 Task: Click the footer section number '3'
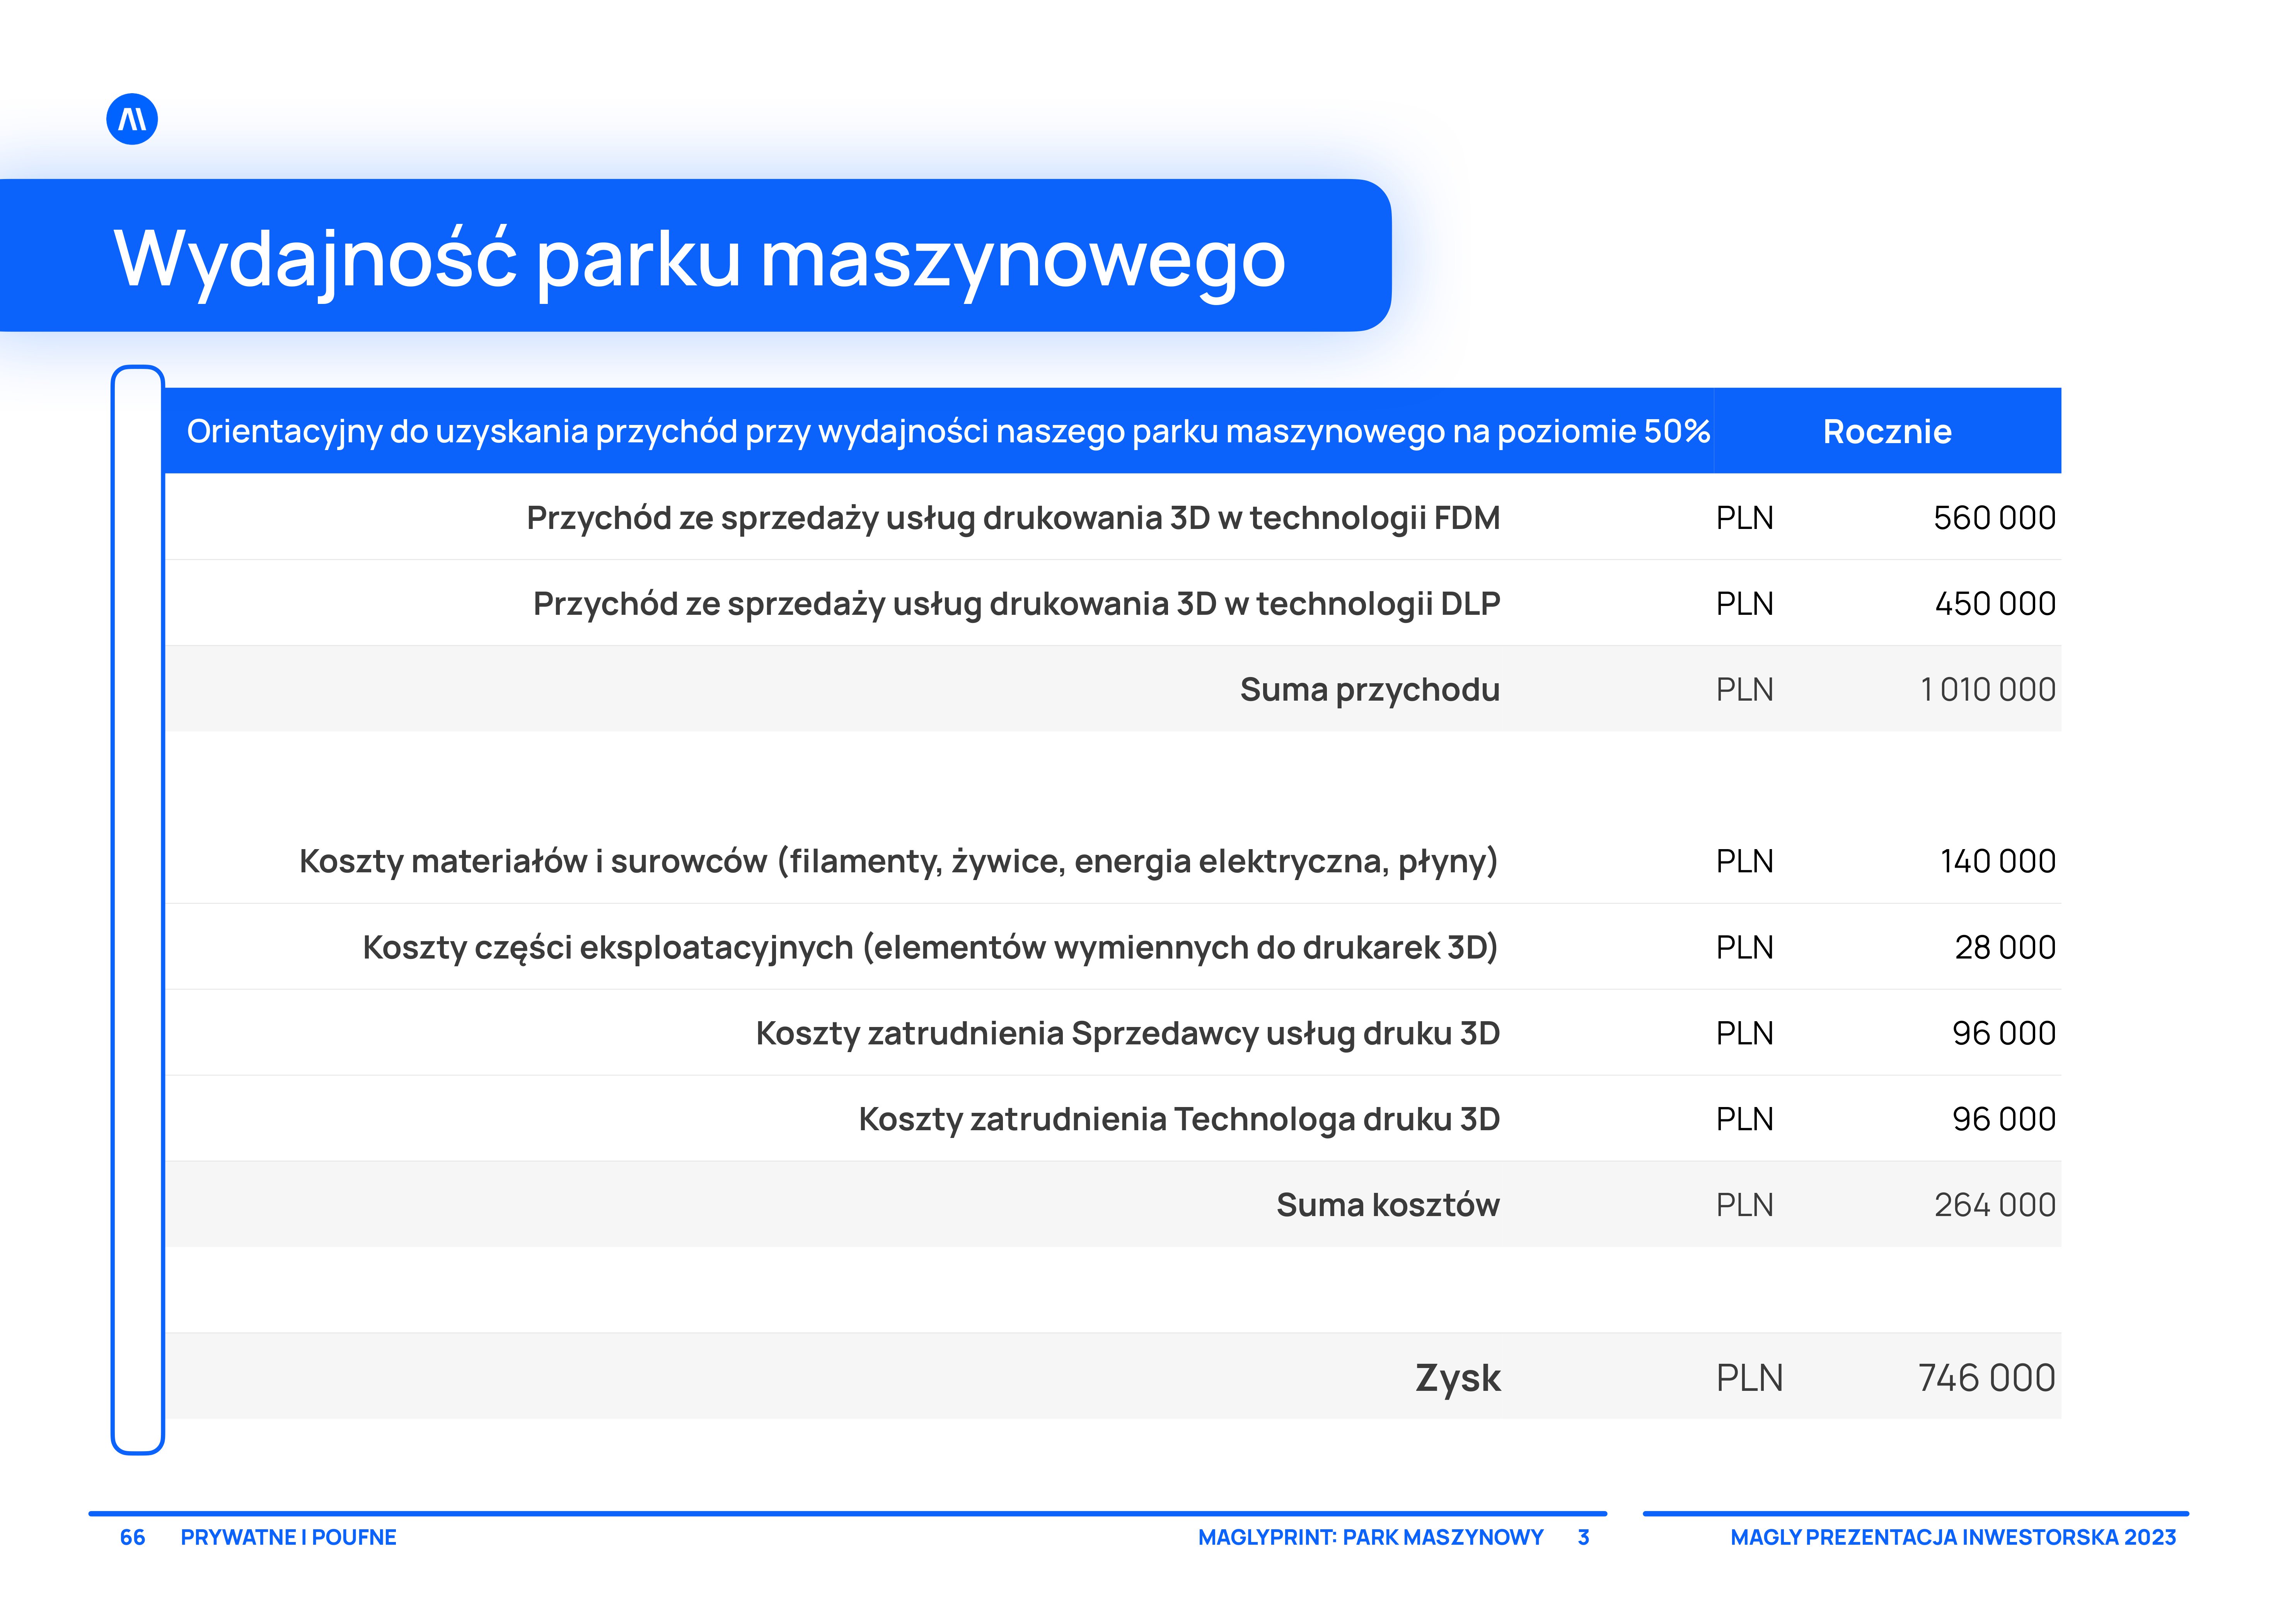(1584, 1537)
